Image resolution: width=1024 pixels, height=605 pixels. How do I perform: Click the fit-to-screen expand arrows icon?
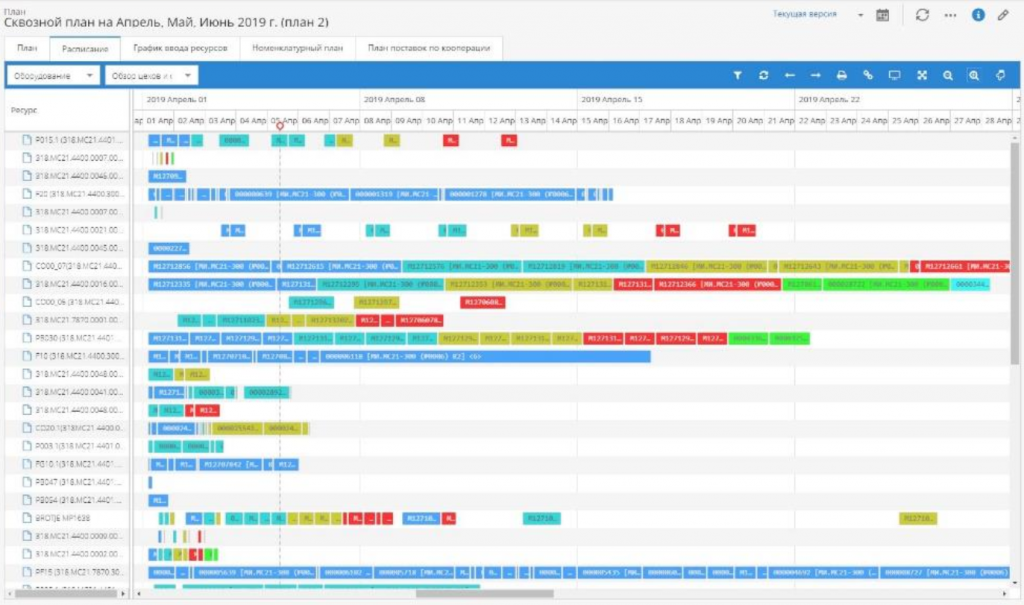coord(921,76)
